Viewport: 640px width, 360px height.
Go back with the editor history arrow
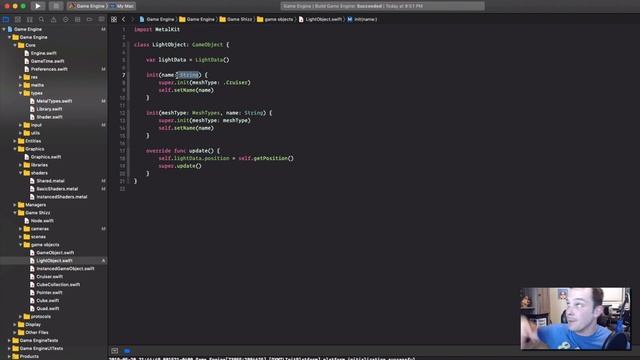coord(124,20)
